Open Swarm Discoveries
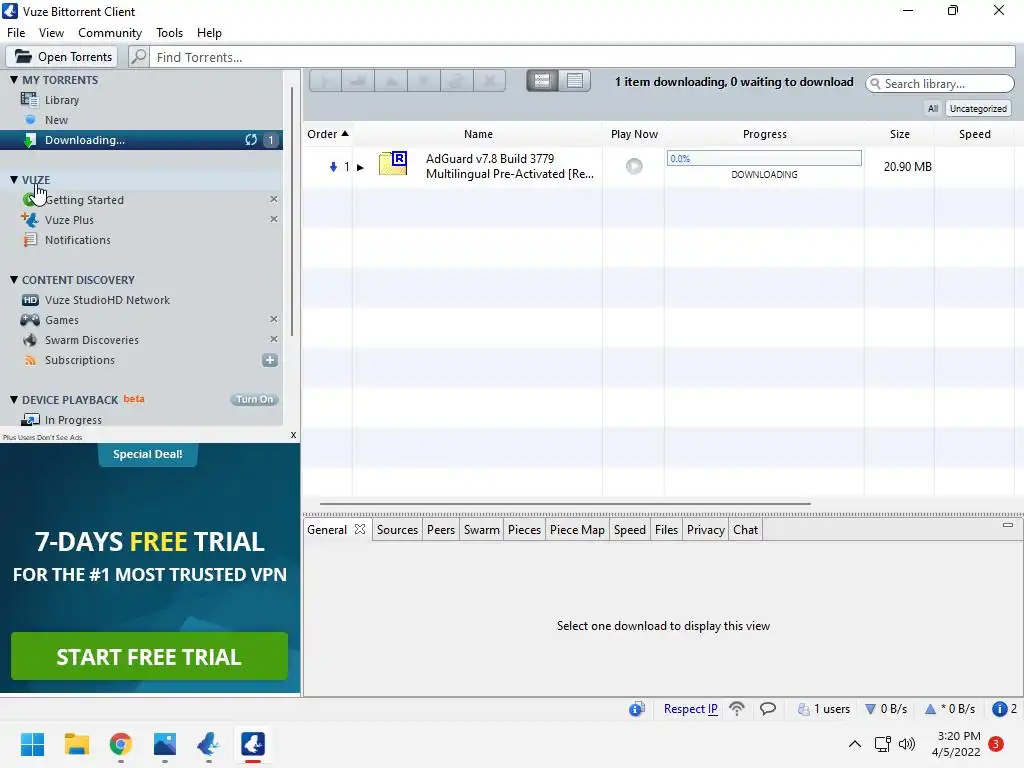The height and width of the screenshot is (768, 1024). pos(91,340)
